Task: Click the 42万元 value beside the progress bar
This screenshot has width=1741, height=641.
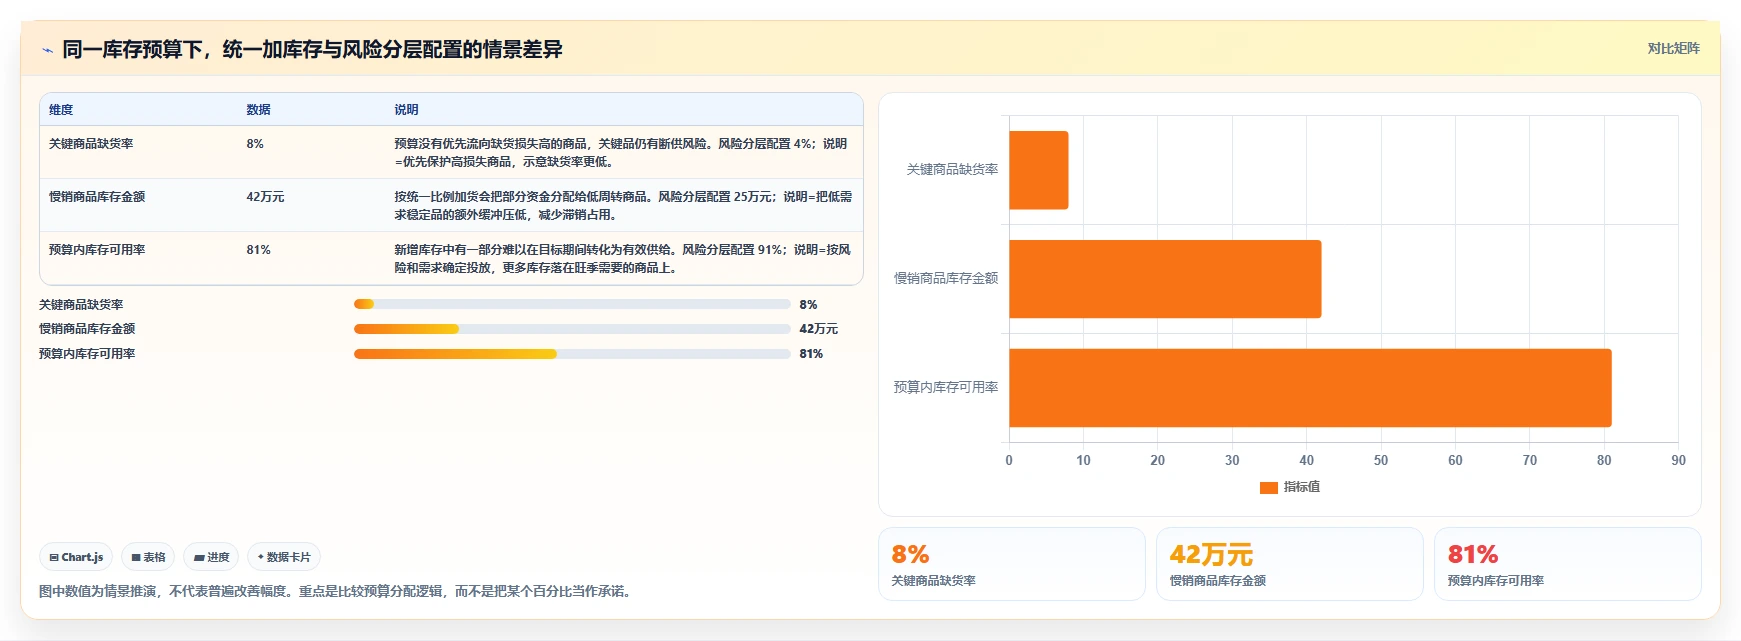Action: click(x=819, y=329)
